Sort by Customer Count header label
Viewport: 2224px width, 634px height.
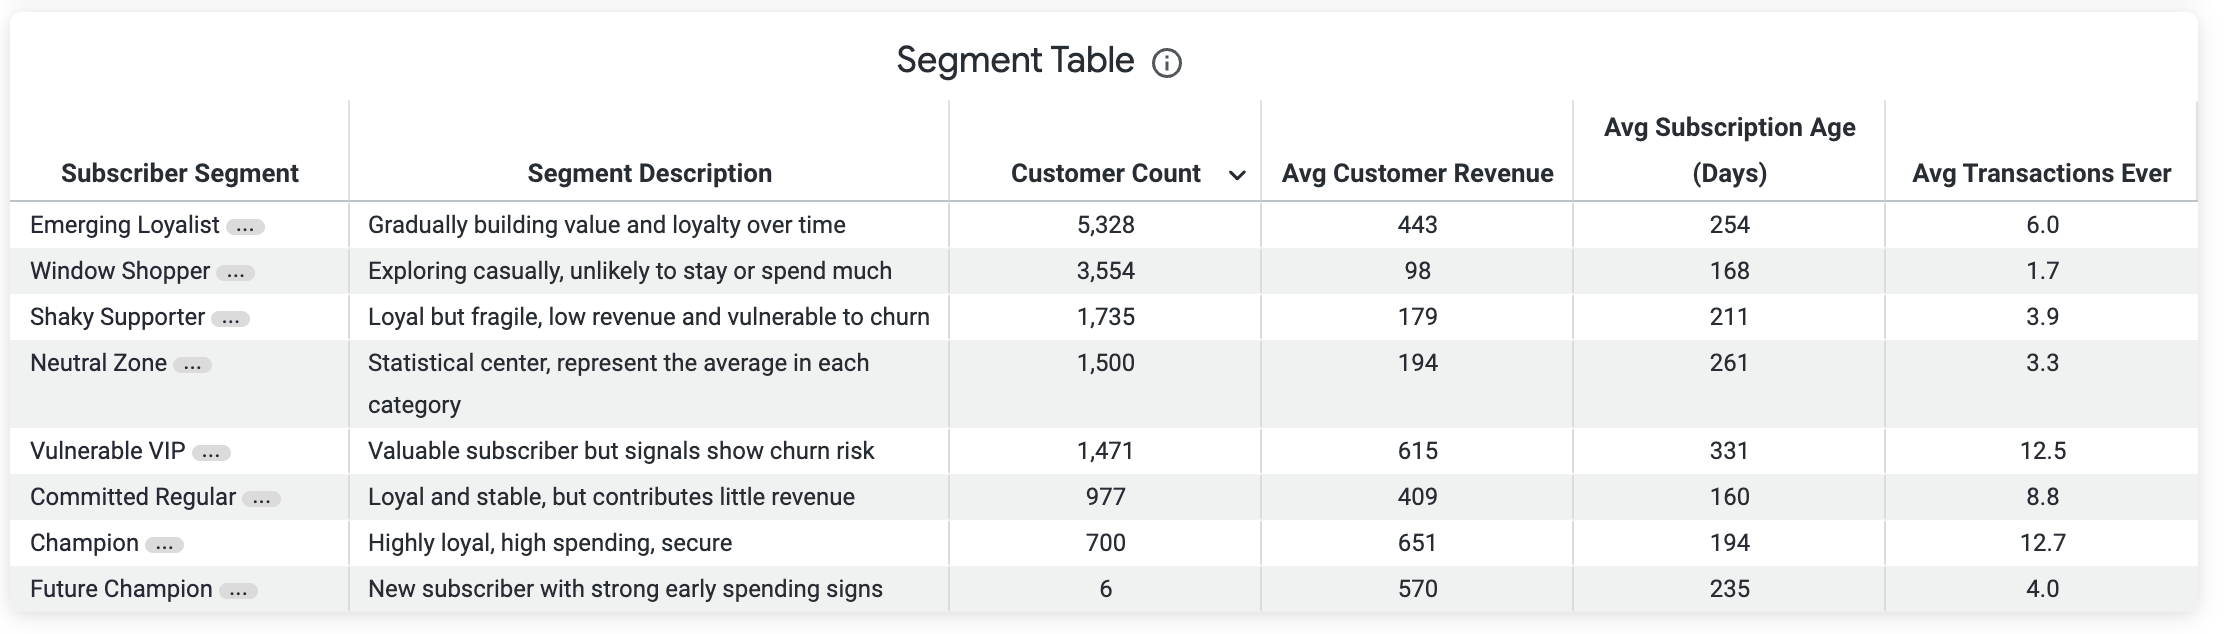click(1106, 173)
